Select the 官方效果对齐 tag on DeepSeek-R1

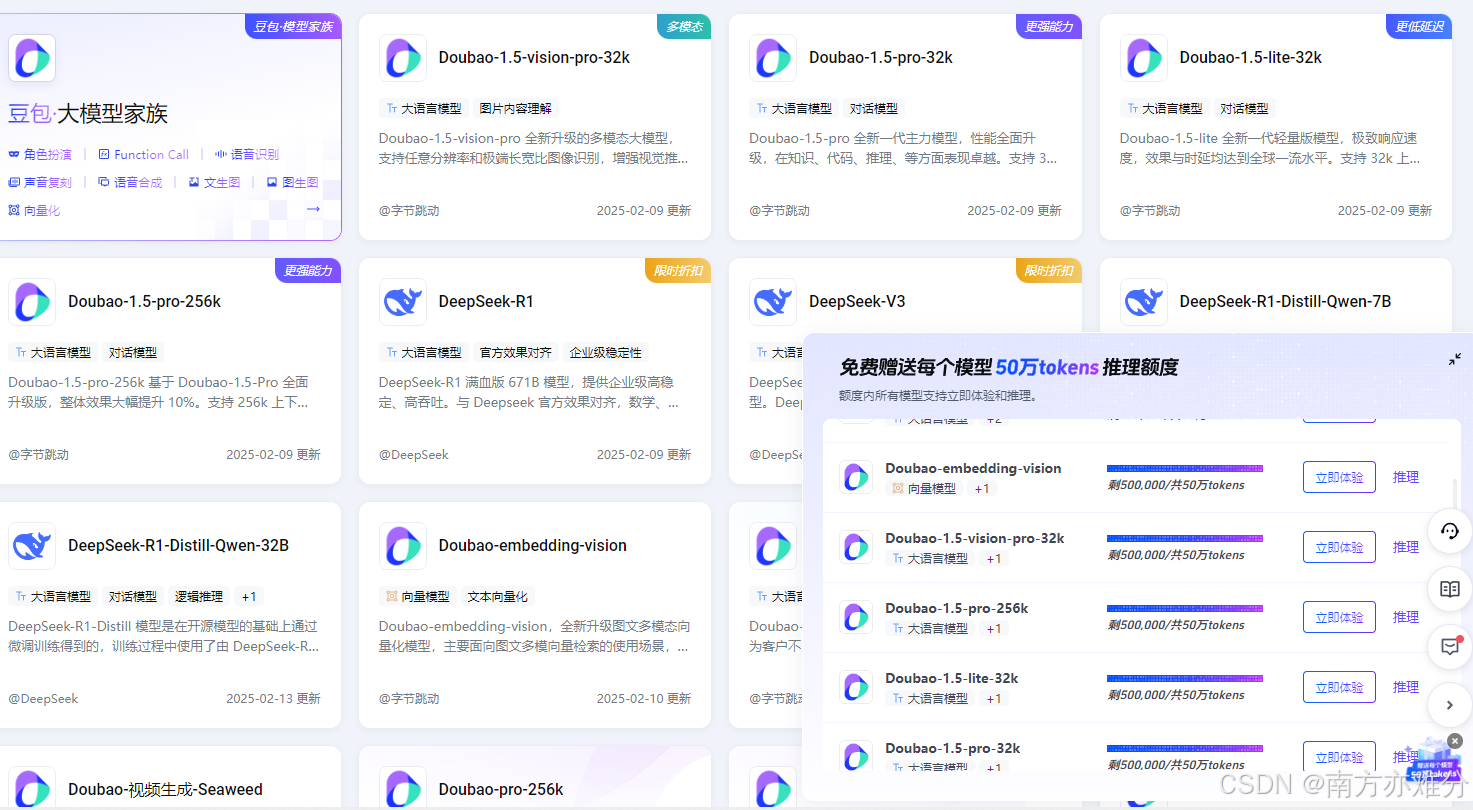[515, 352]
